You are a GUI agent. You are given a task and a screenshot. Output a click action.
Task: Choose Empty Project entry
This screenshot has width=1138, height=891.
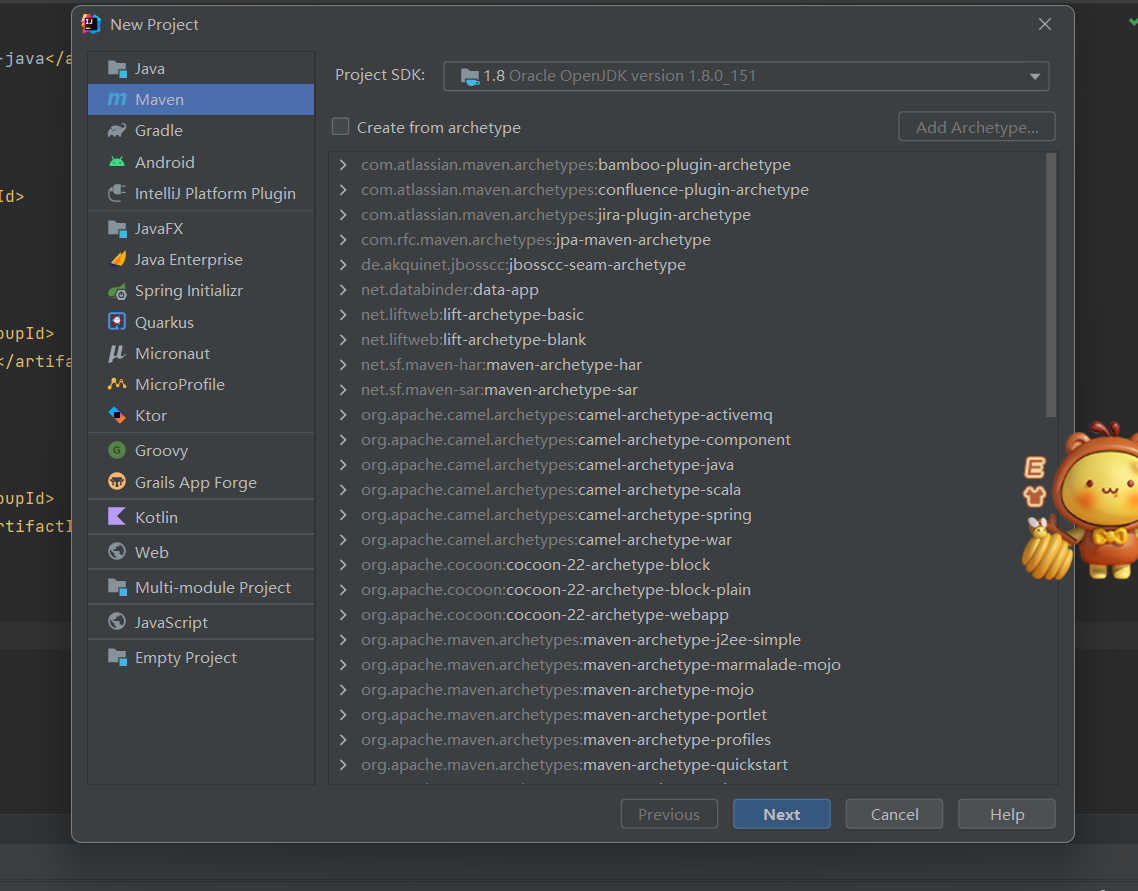(x=201, y=657)
